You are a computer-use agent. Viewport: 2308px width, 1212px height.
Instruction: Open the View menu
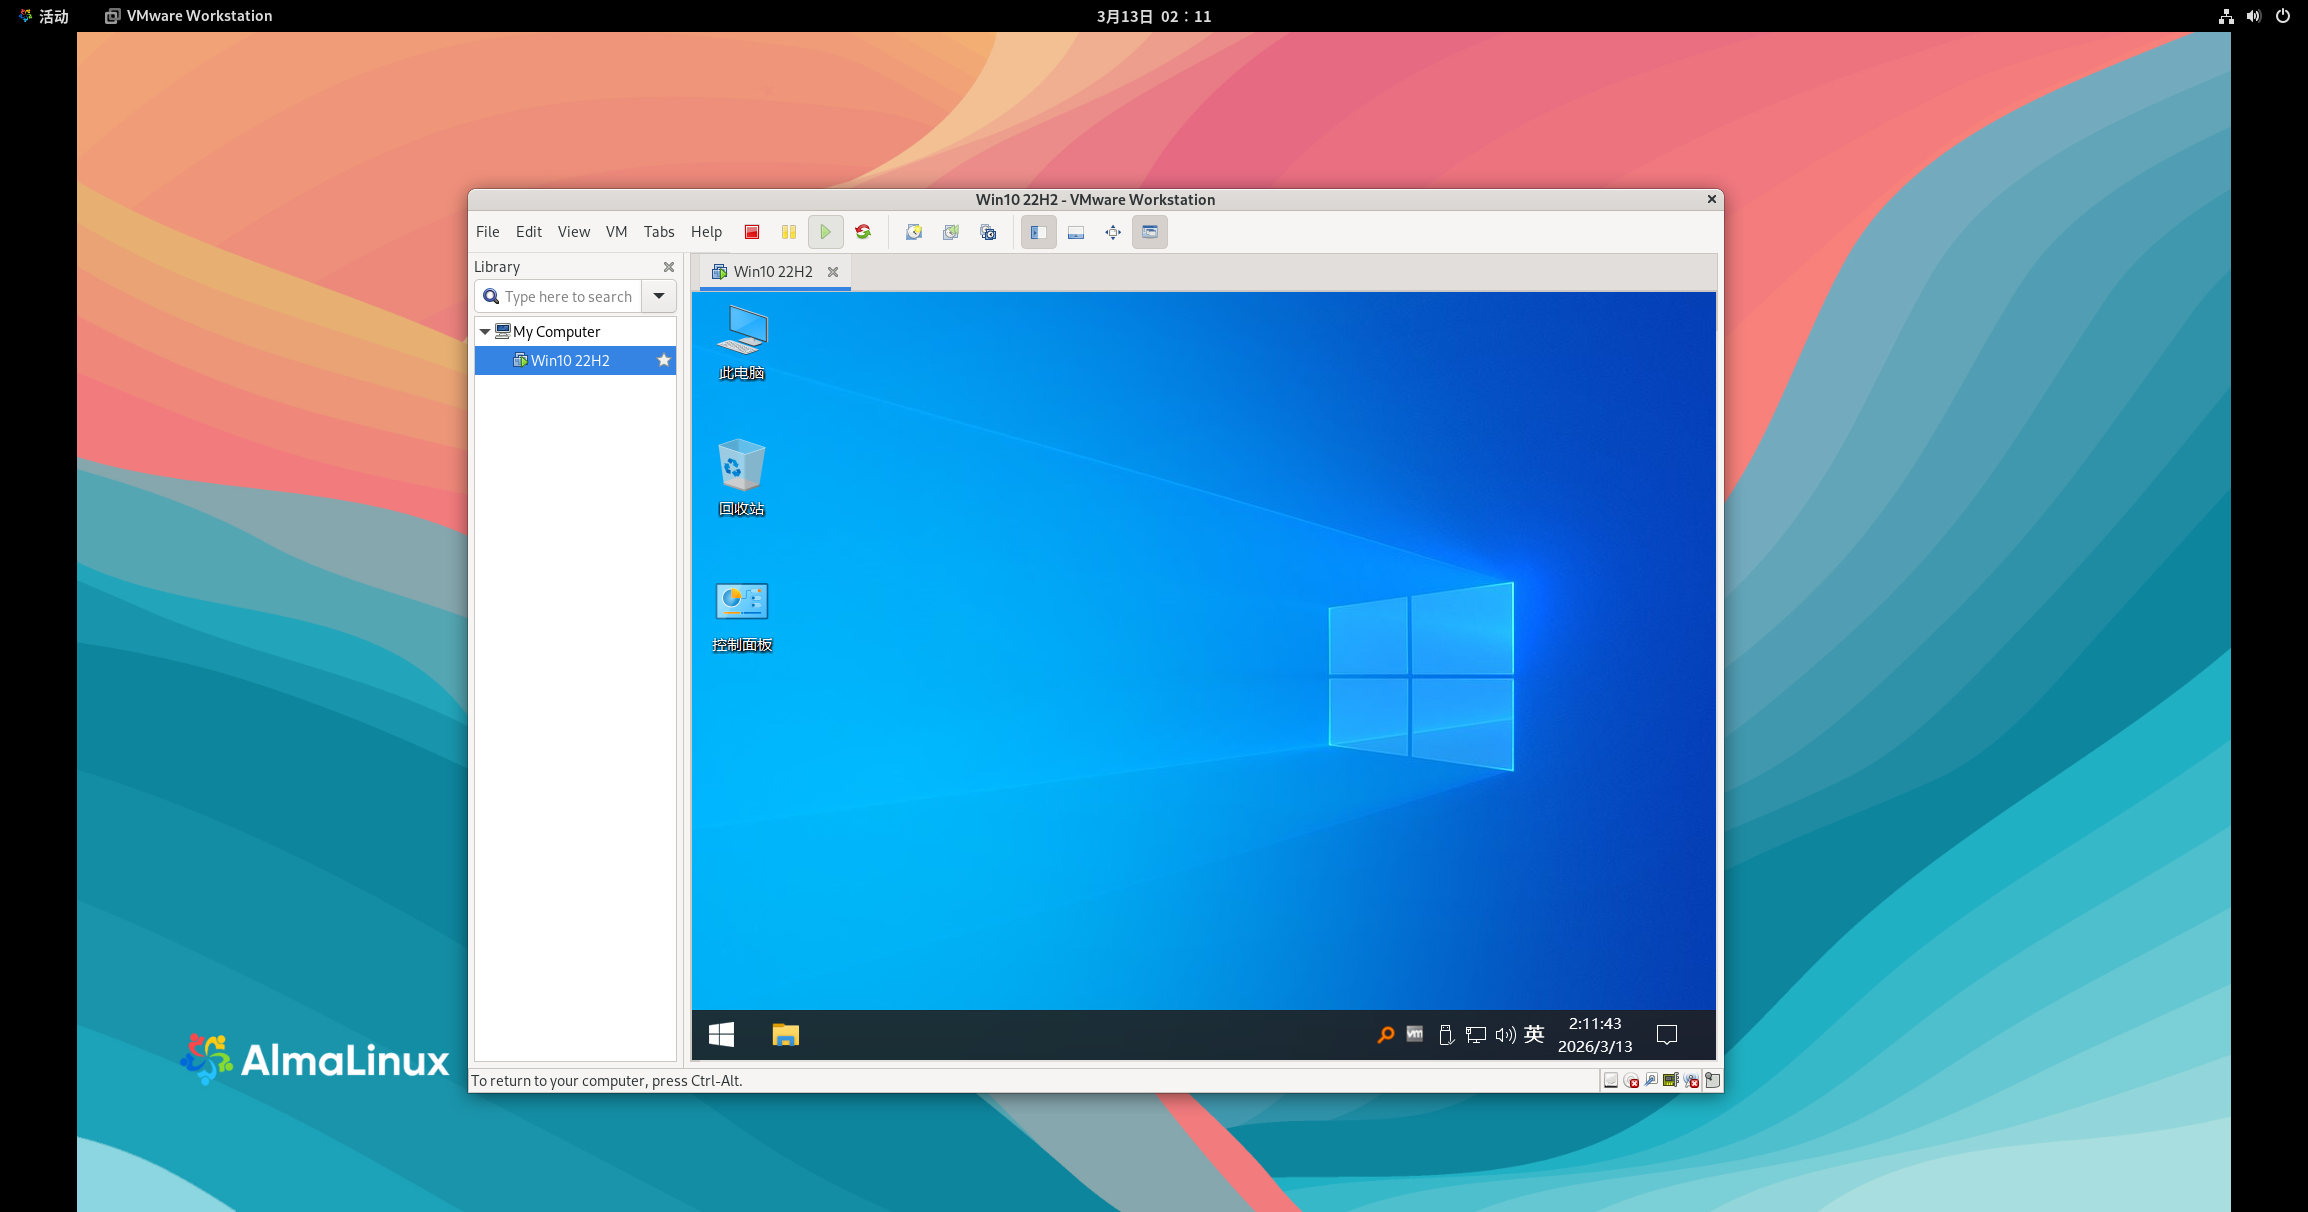point(573,232)
